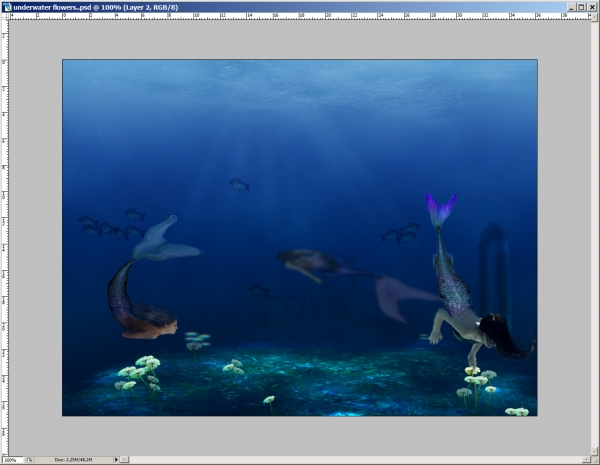Open the status bar info options arrow
This screenshot has width=600, height=465.
[x=116, y=460]
